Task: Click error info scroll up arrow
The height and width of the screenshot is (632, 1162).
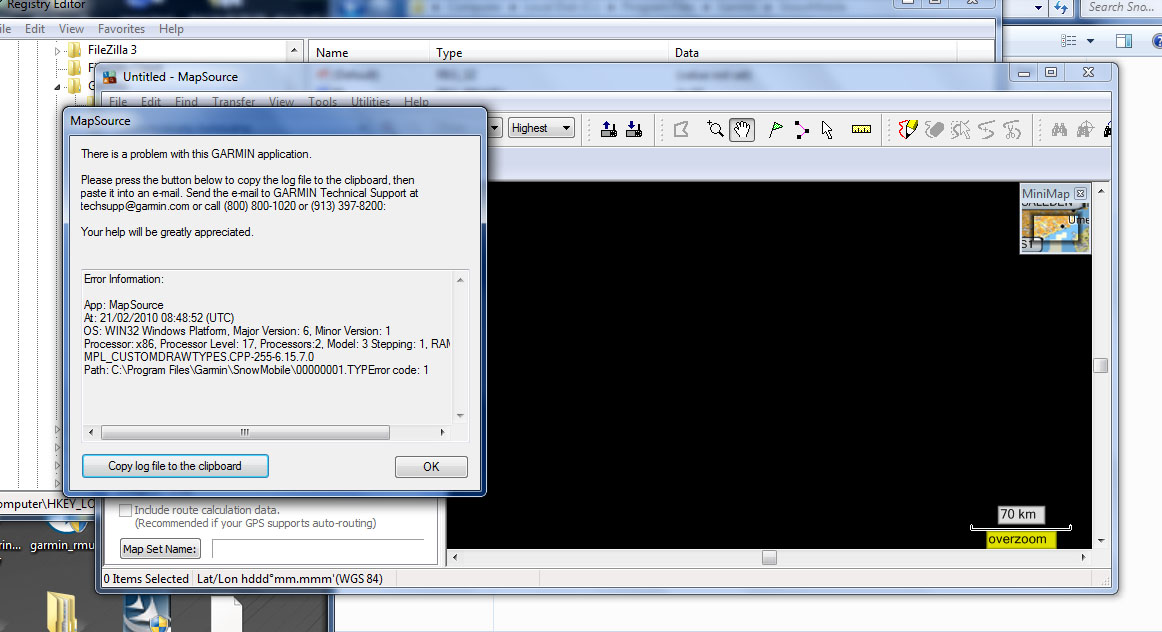Action: coord(460,280)
